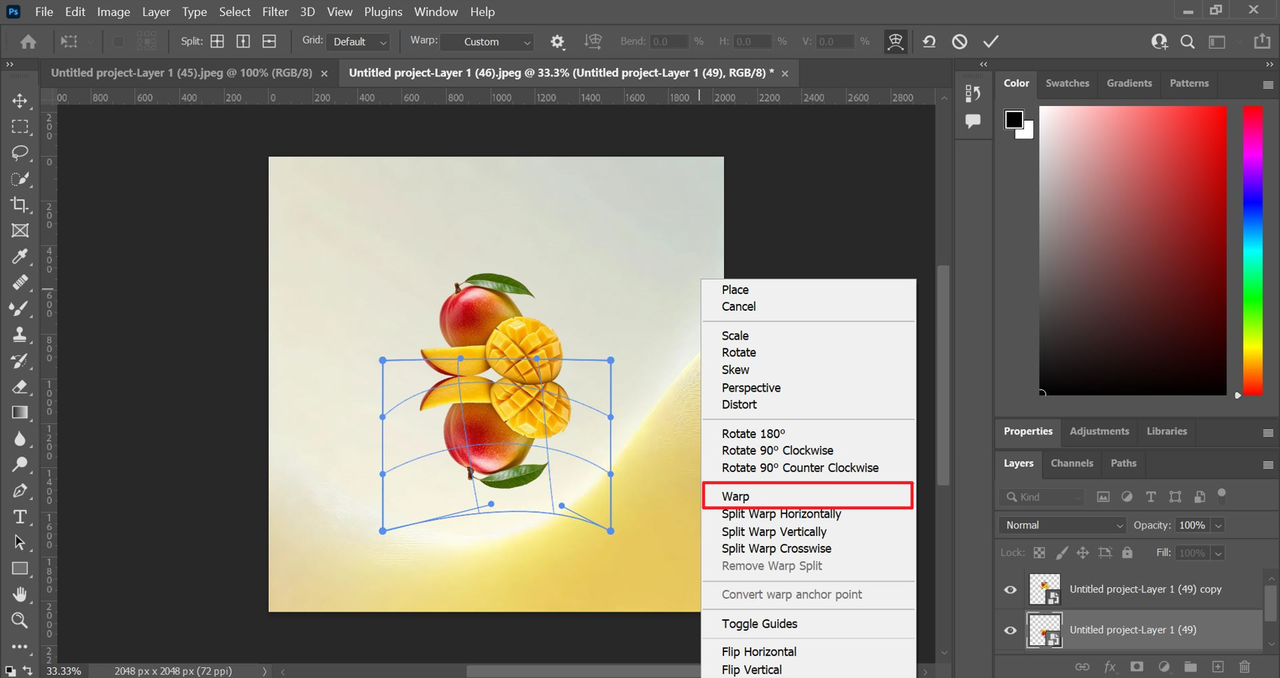Toggle lock image pixels brush icon

pos(1061,552)
